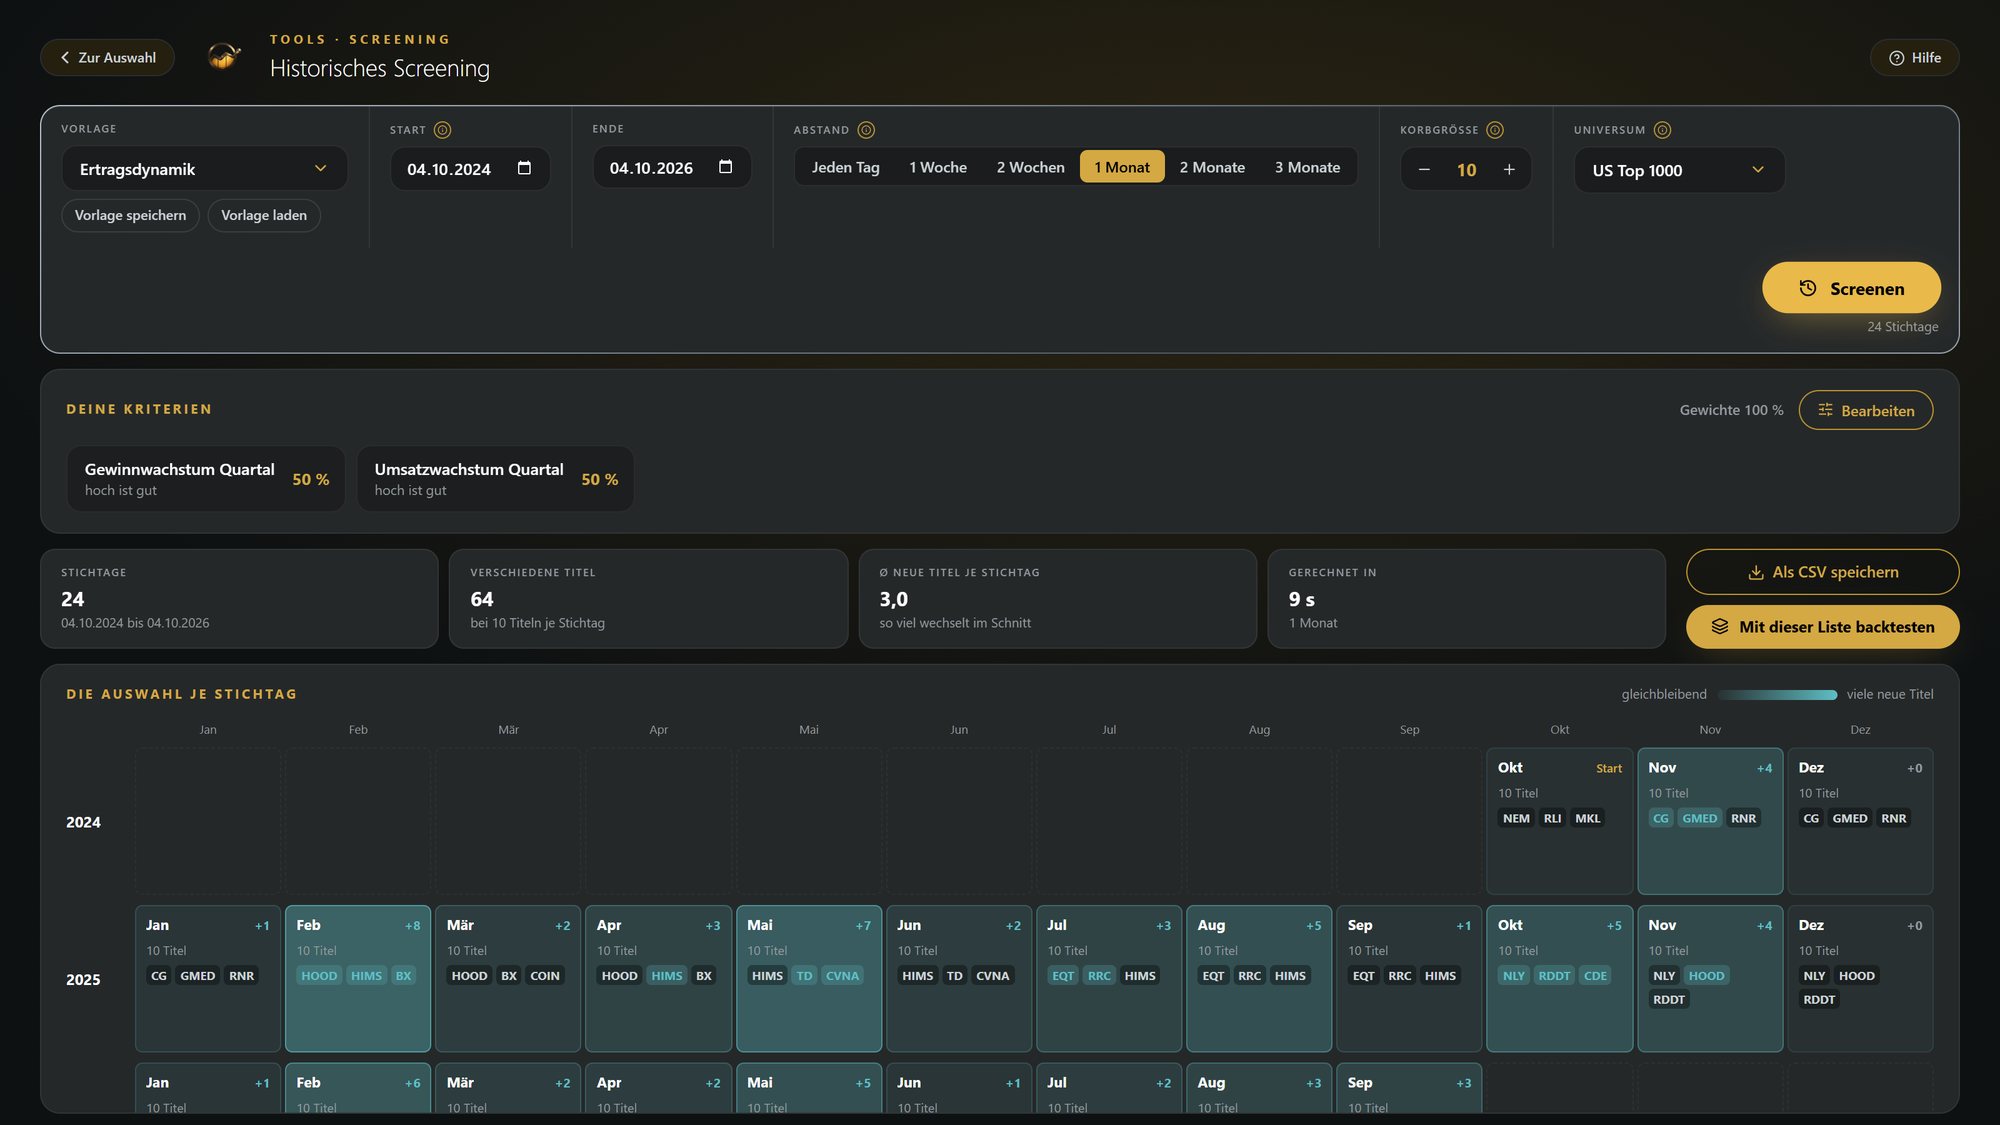Click the CVNA ticker in Jun 2025
This screenshot has width=2000, height=1125.
992,976
